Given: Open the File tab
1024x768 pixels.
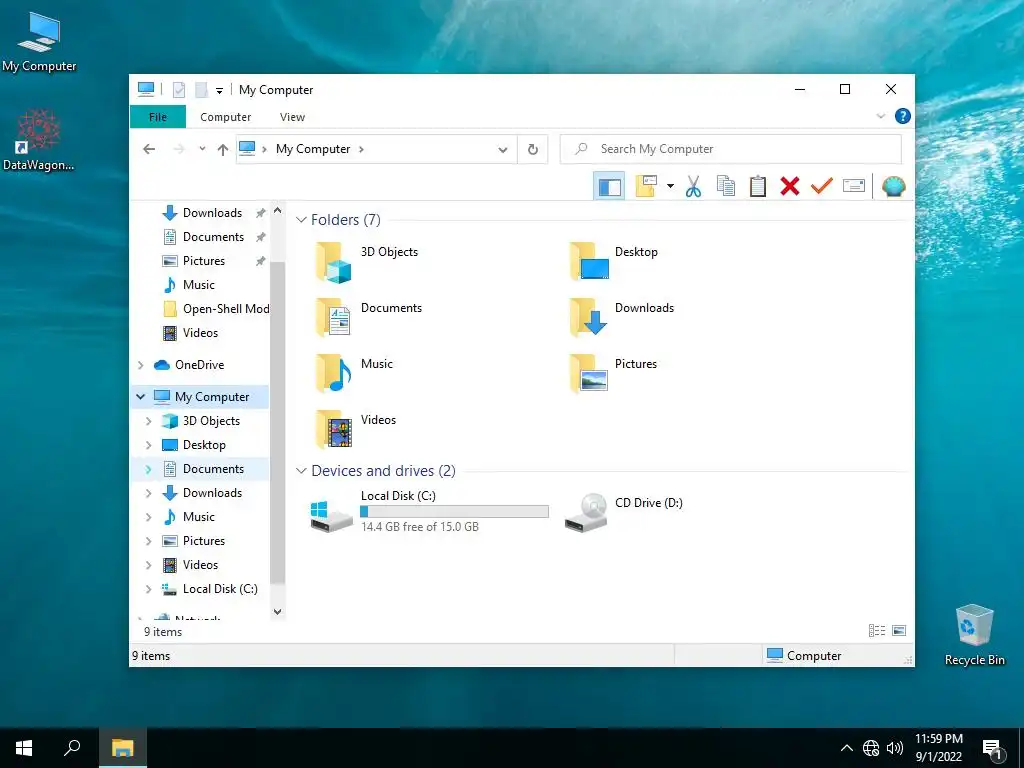Looking at the screenshot, I should [x=158, y=117].
